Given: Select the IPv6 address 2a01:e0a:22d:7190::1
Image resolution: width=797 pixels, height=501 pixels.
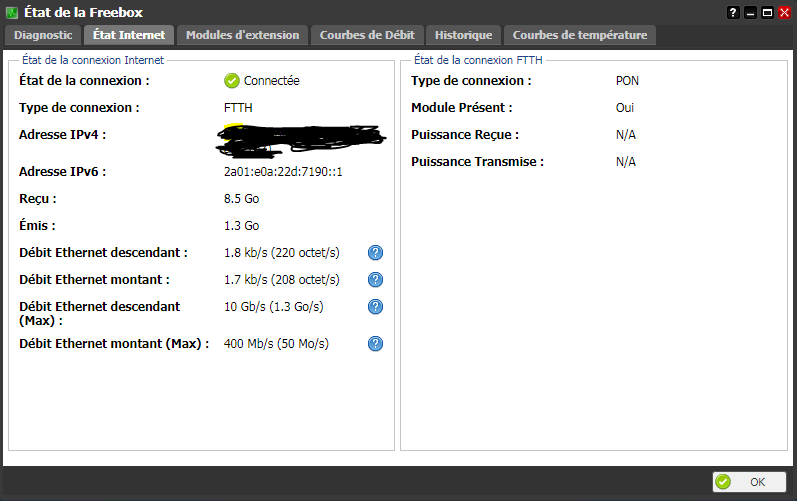Looking at the screenshot, I should [283, 172].
